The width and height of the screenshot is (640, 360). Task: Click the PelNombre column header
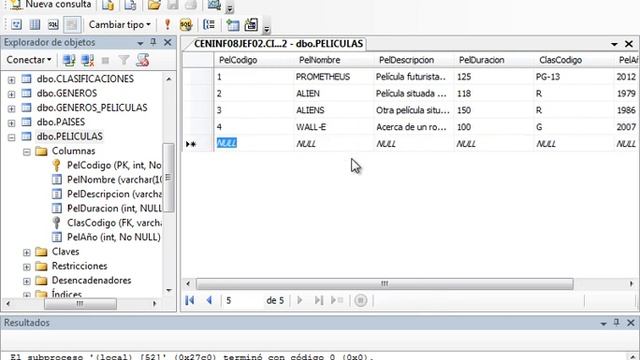click(333, 60)
